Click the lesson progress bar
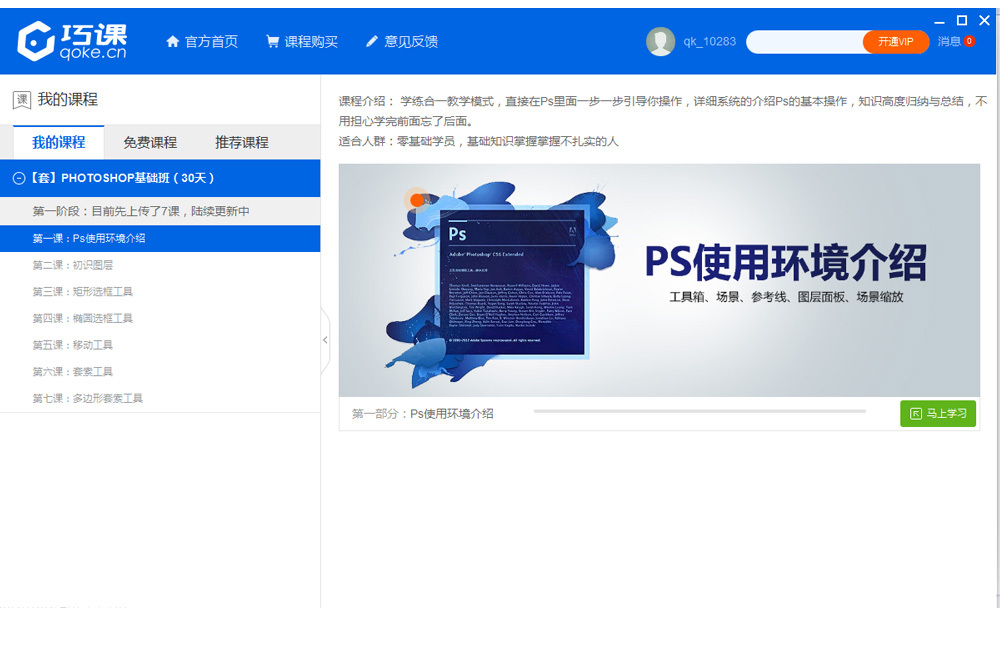The width and height of the screenshot is (1000, 666). tap(699, 411)
